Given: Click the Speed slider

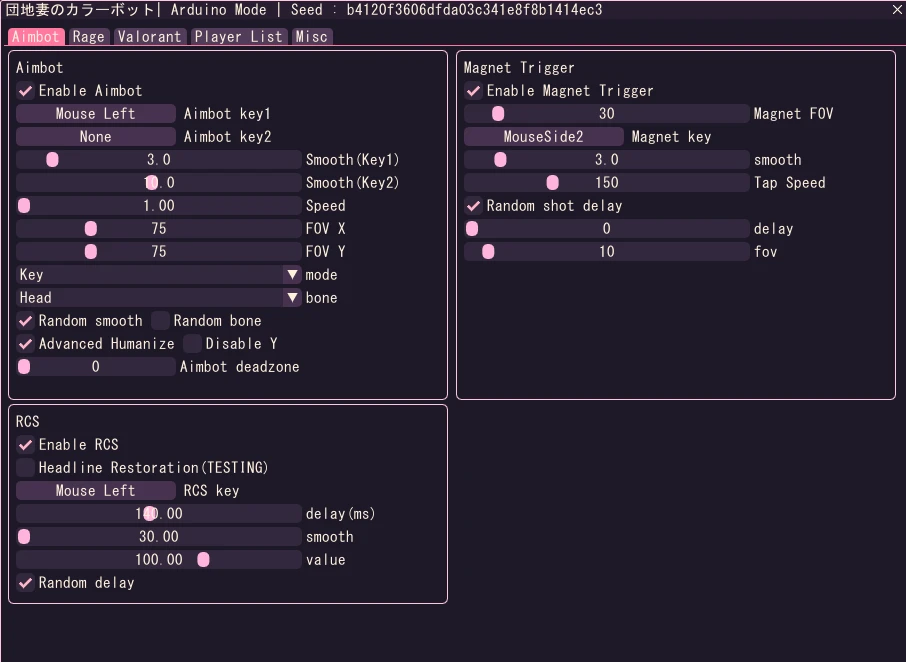Looking at the screenshot, I should coord(159,206).
